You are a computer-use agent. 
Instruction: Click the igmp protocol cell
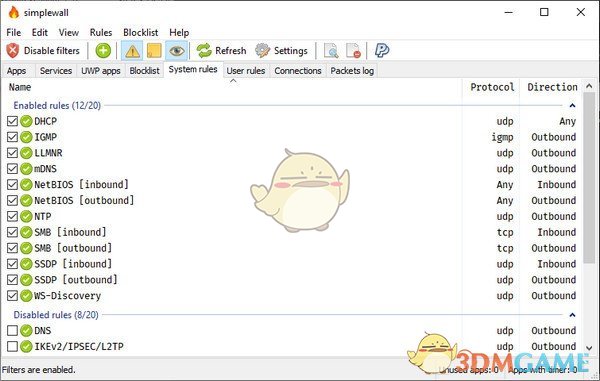[502, 137]
